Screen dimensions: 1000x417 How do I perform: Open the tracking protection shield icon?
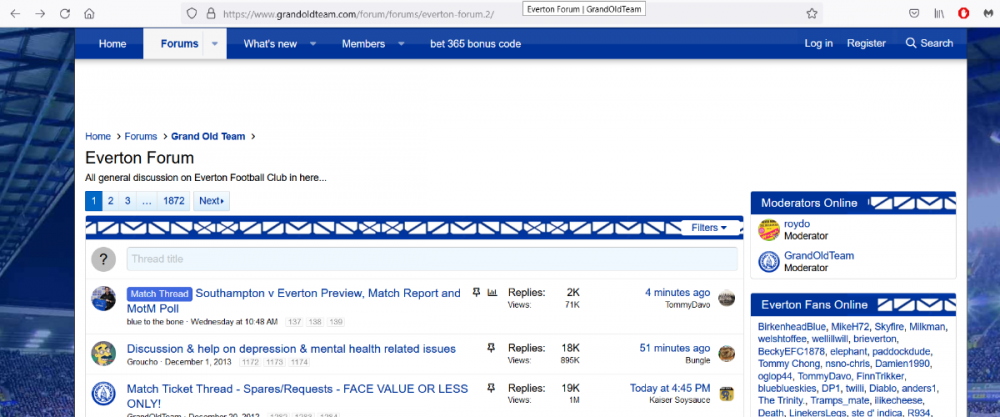point(192,14)
